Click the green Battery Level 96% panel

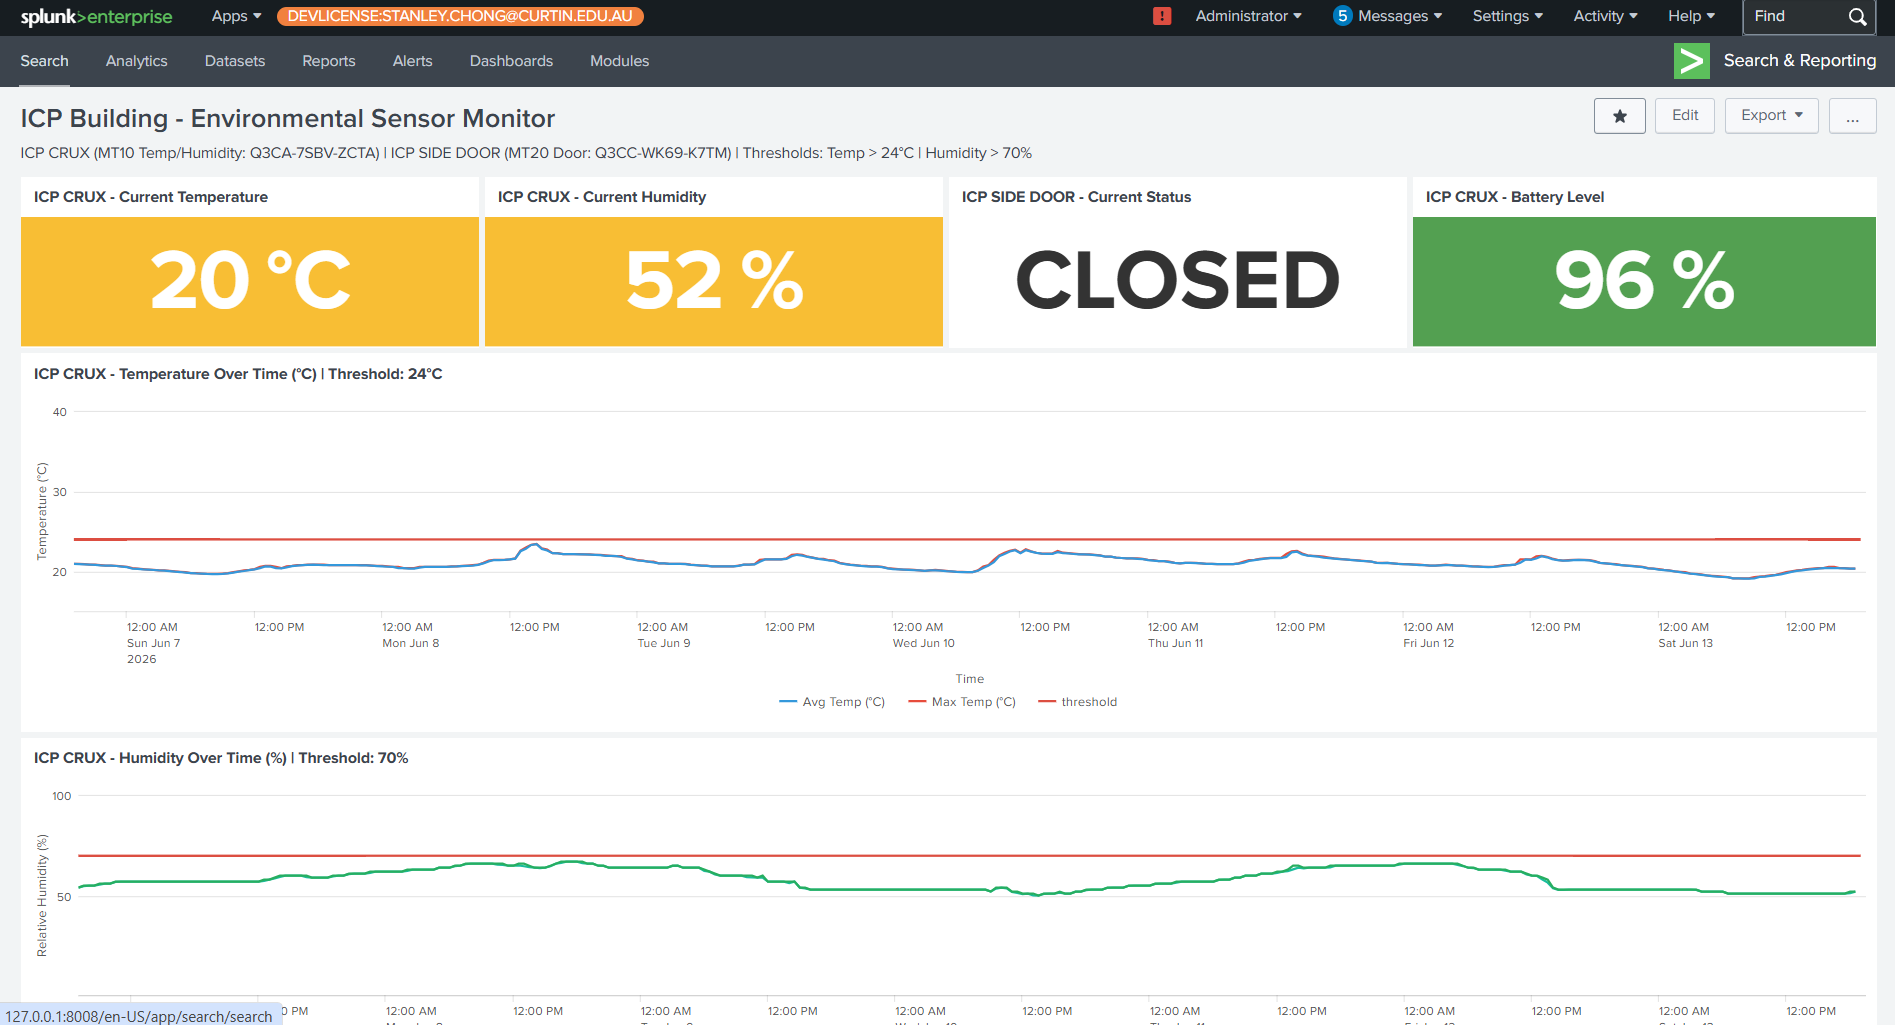[x=1644, y=281]
